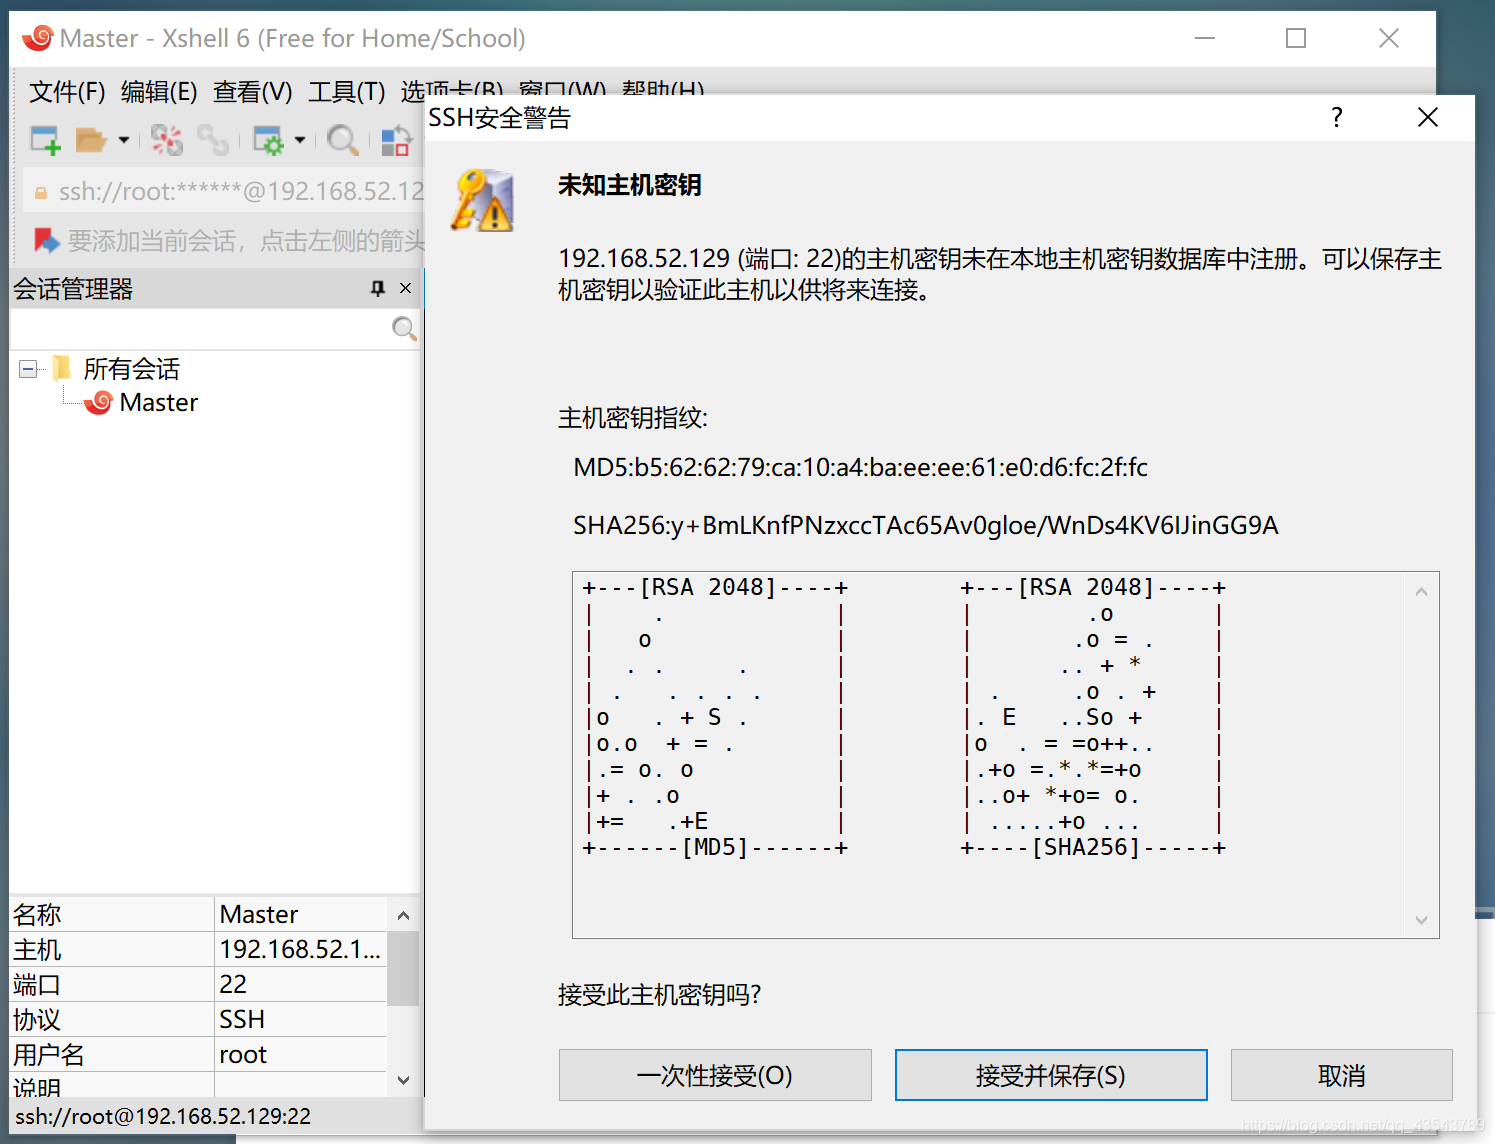The width and height of the screenshot is (1495, 1144).
Task: Click the RSA 2048 SHA256 randomart
Action: 1093,717
